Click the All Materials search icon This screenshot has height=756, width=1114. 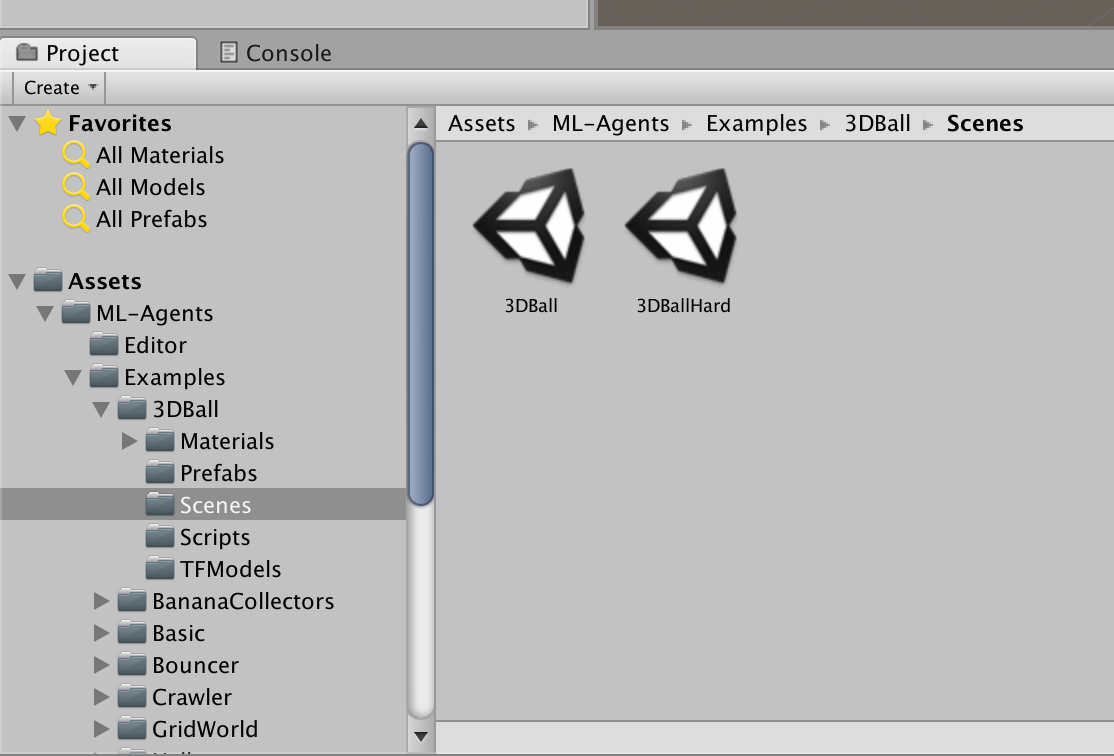pos(75,154)
